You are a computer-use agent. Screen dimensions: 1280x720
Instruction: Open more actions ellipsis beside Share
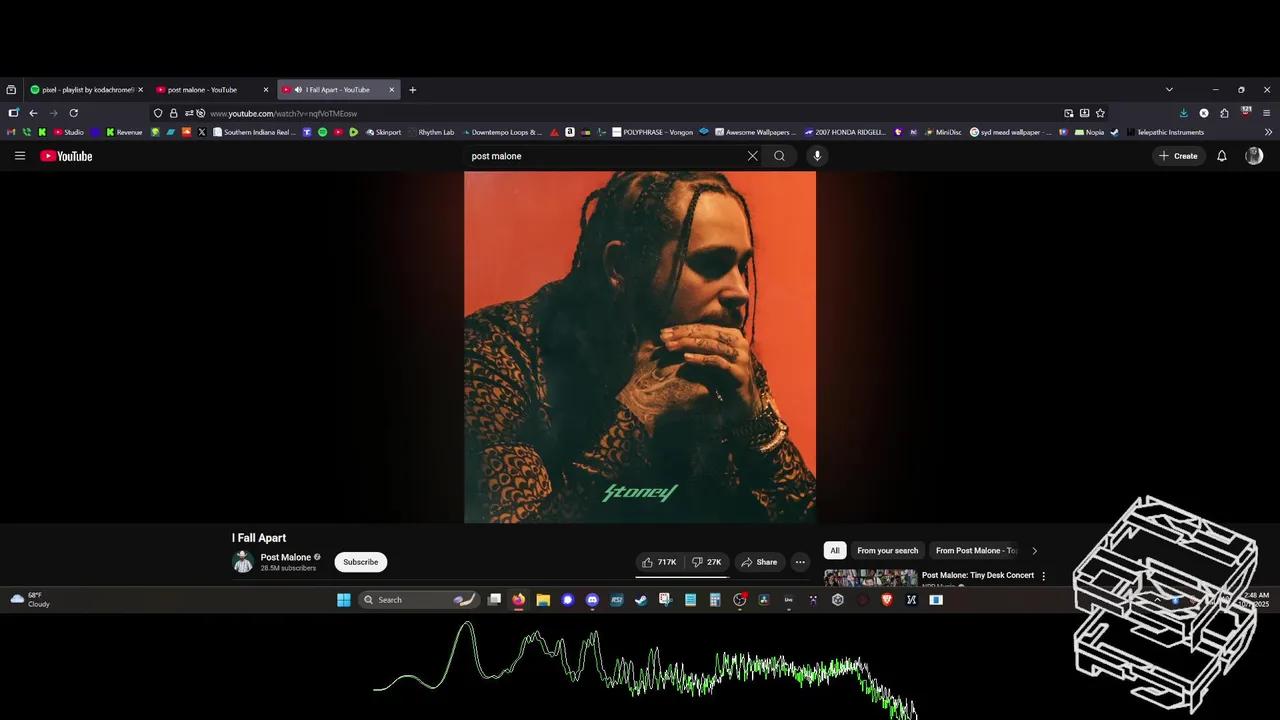point(800,562)
